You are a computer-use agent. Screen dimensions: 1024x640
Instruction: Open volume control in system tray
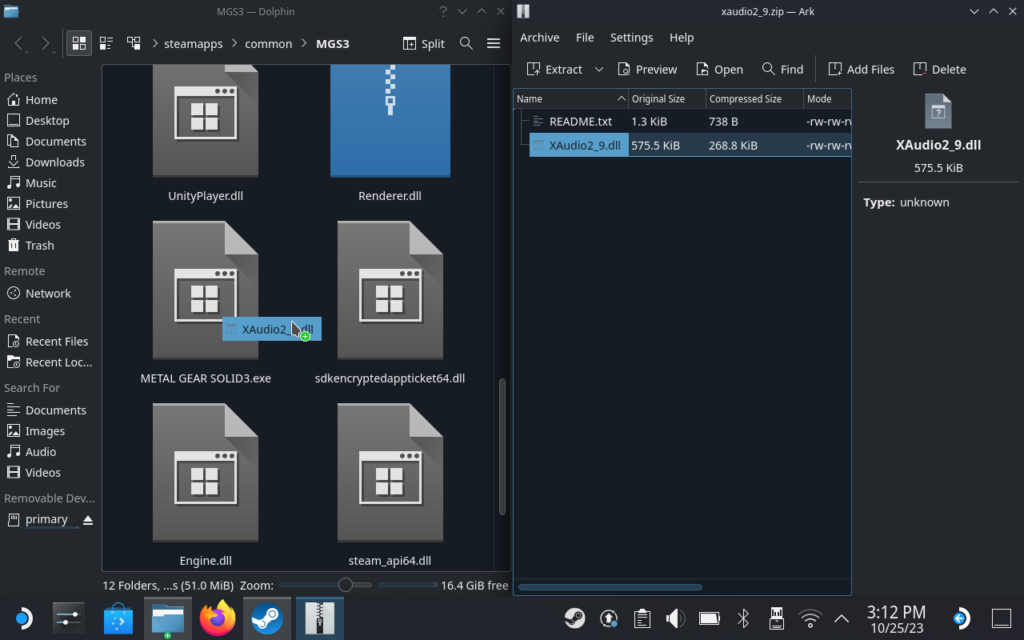click(675, 618)
